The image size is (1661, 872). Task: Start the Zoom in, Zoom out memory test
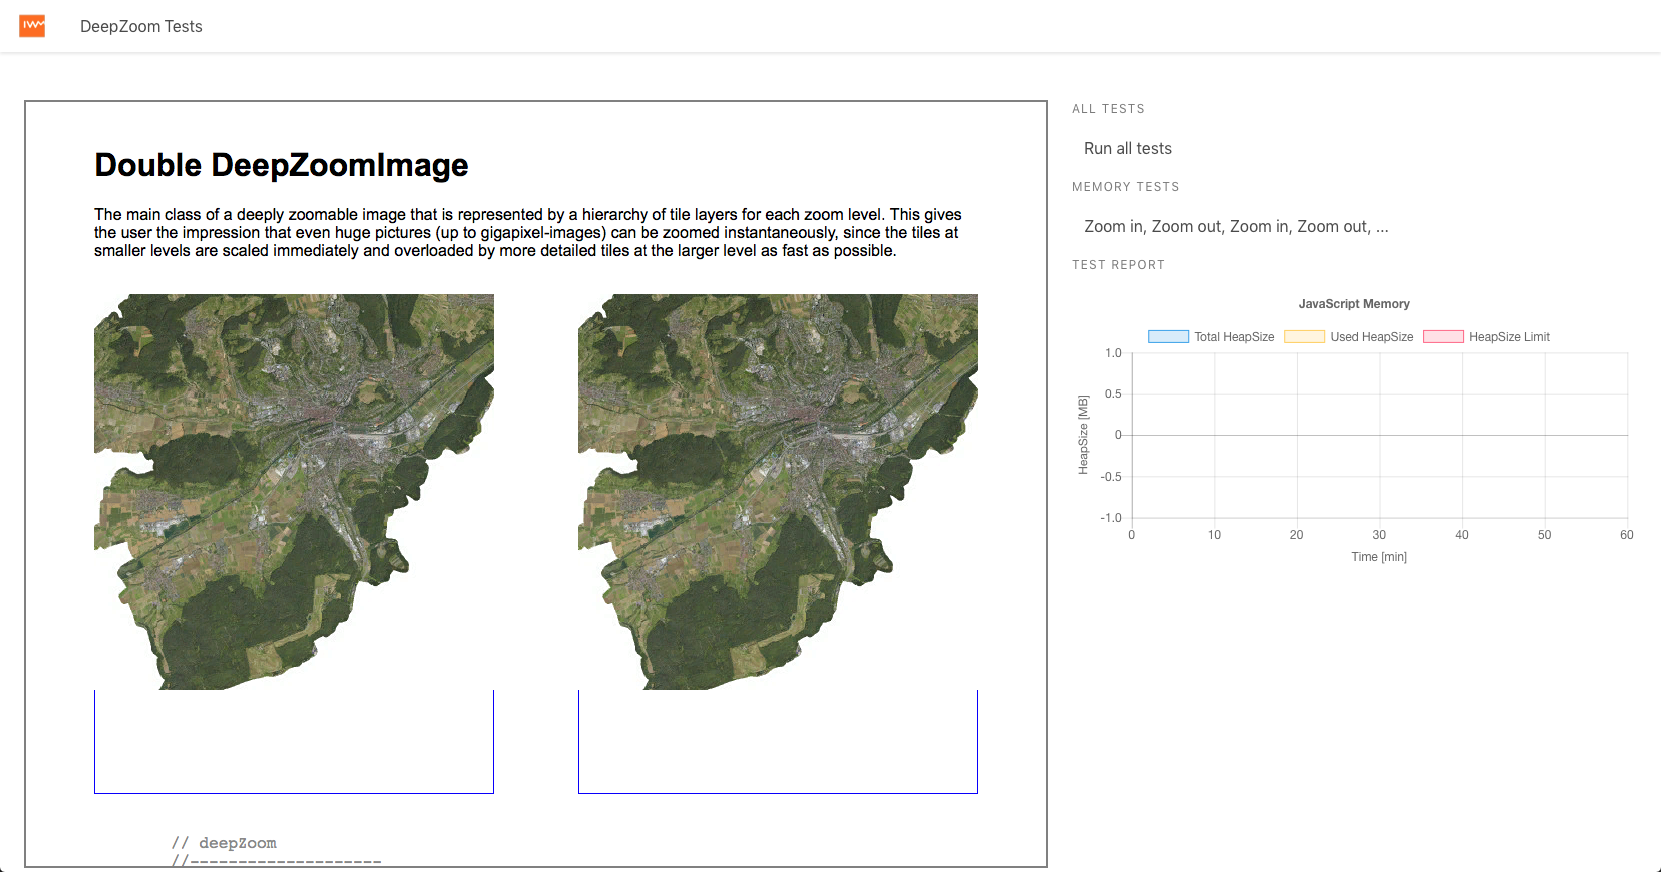[1235, 227]
